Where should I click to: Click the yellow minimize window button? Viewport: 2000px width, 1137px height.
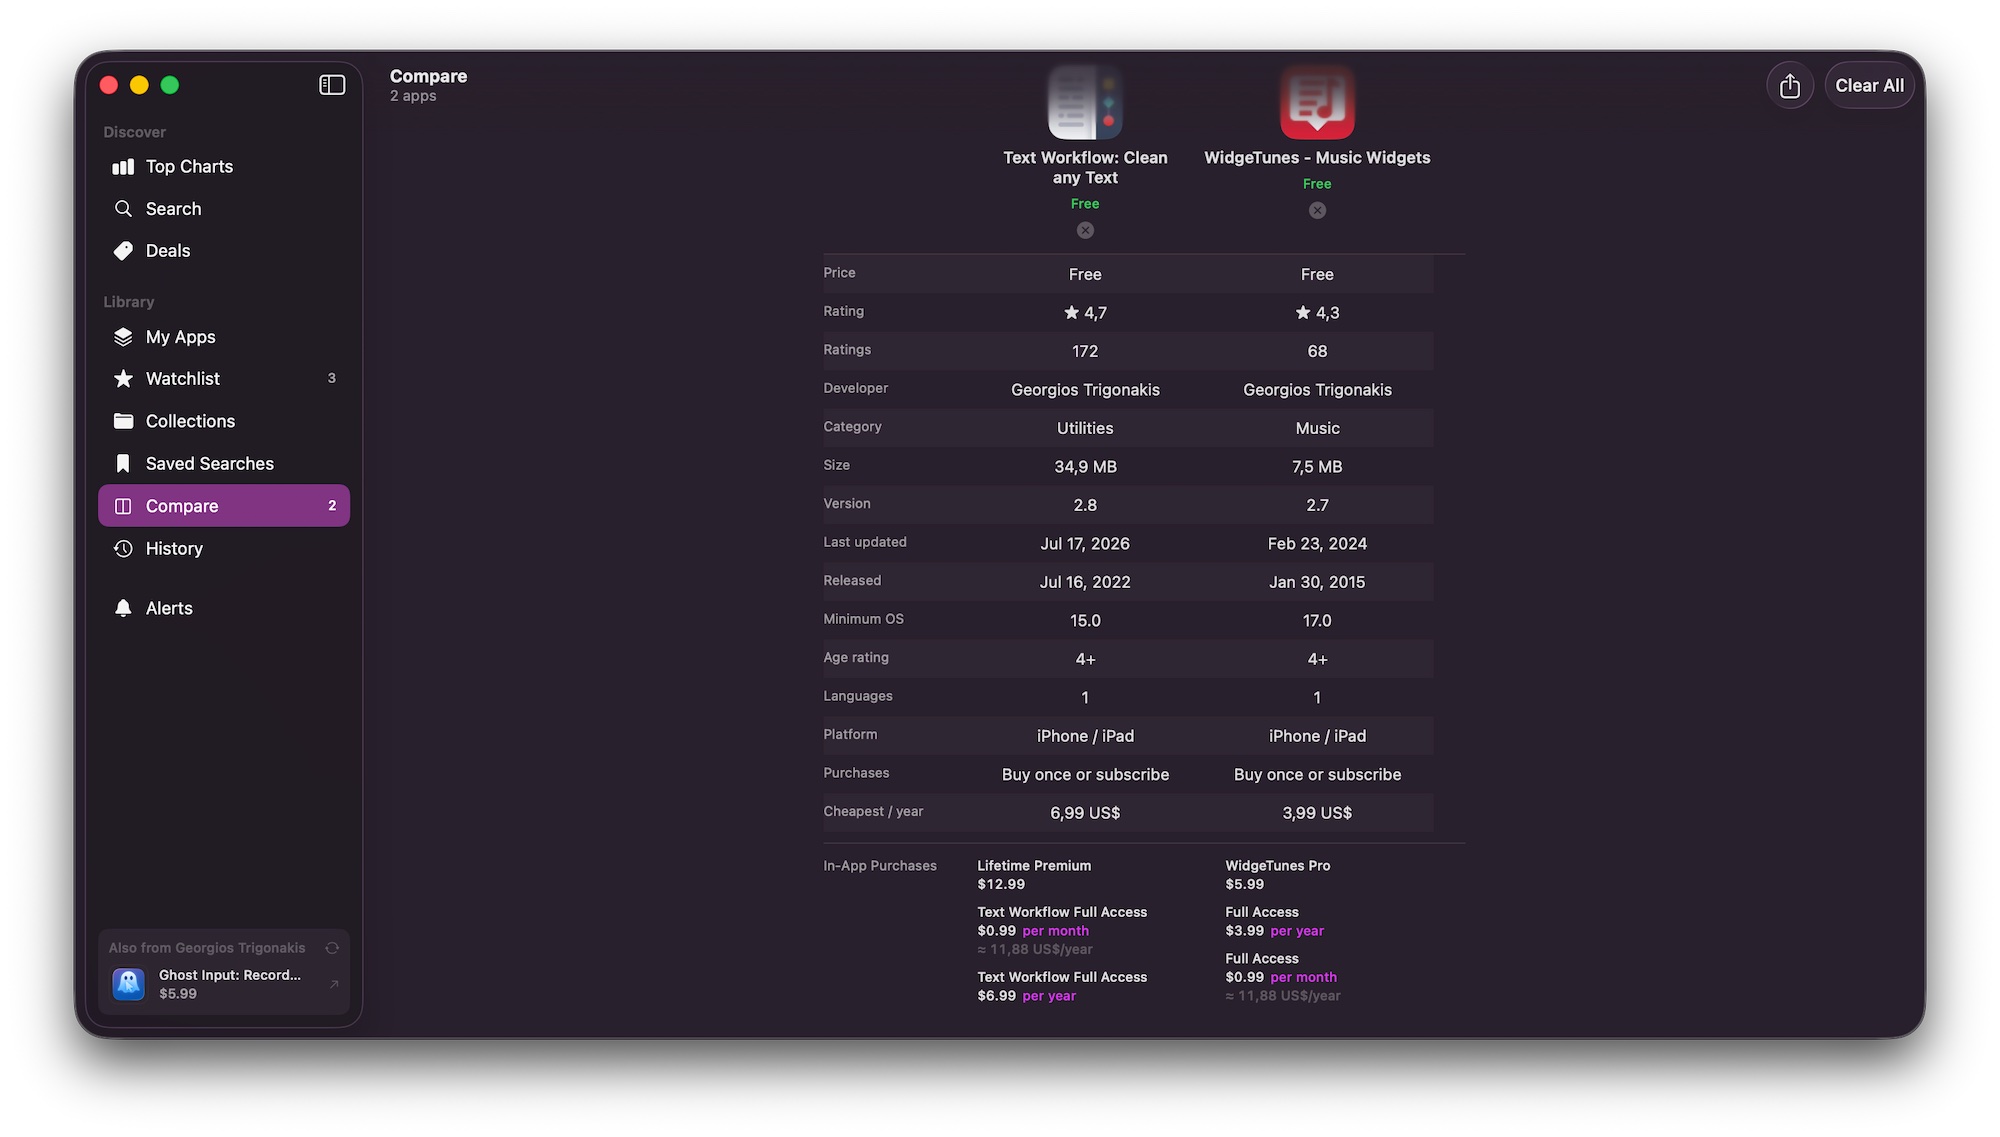pyautogui.click(x=139, y=85)
